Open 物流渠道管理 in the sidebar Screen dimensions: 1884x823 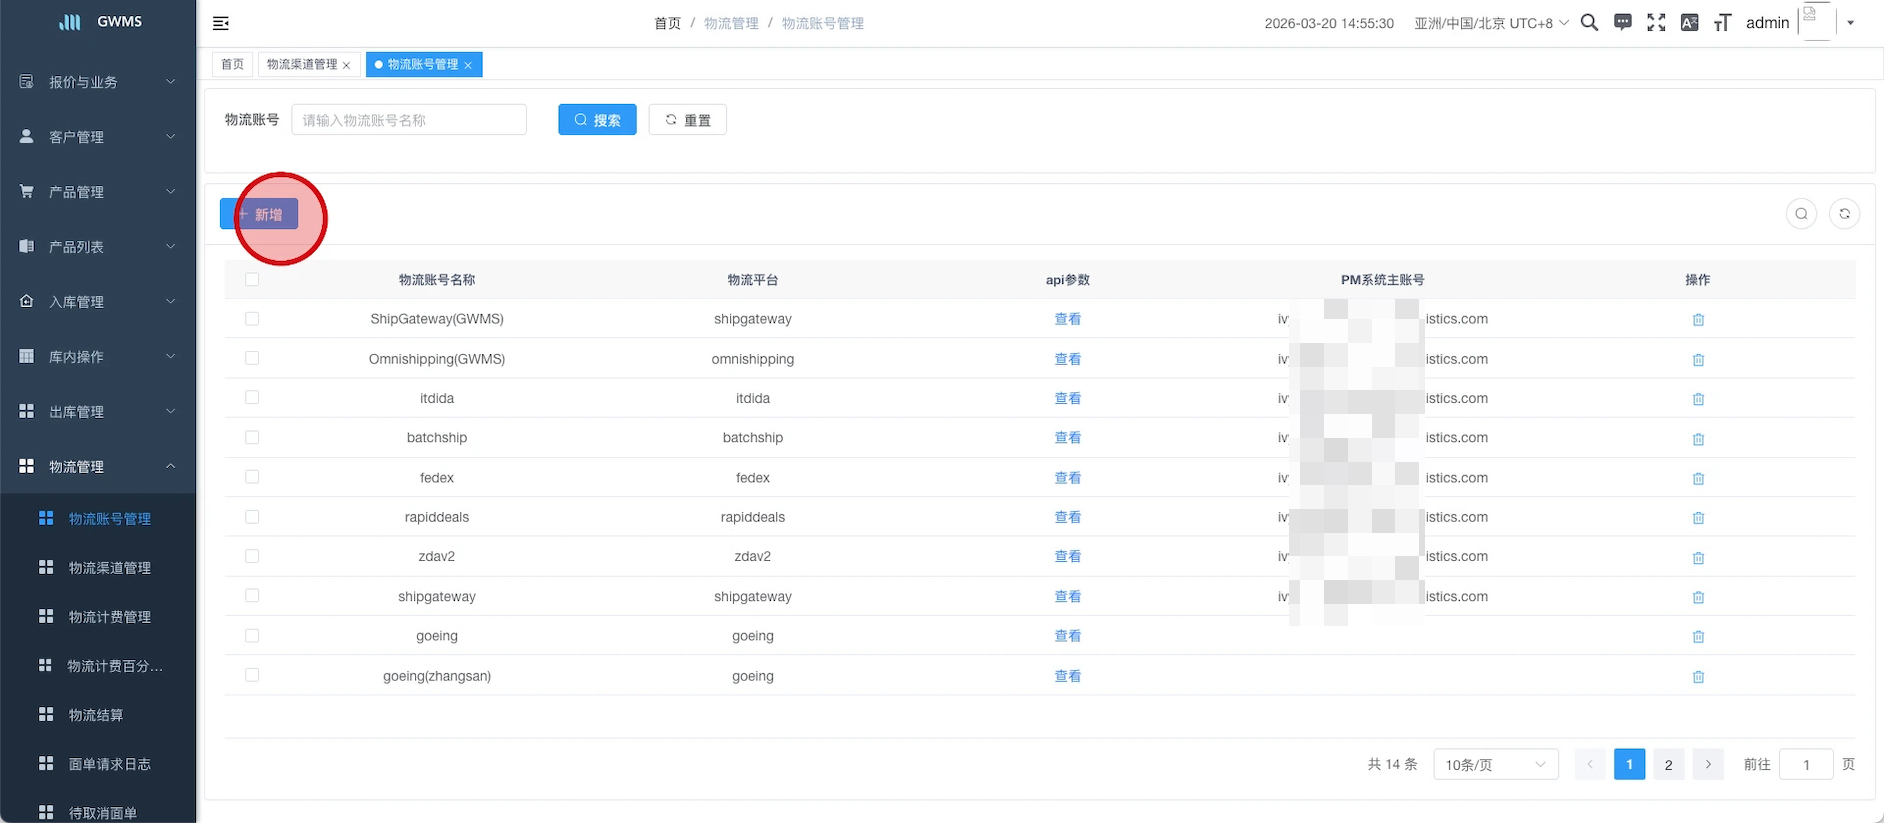[x=98, y=568]
